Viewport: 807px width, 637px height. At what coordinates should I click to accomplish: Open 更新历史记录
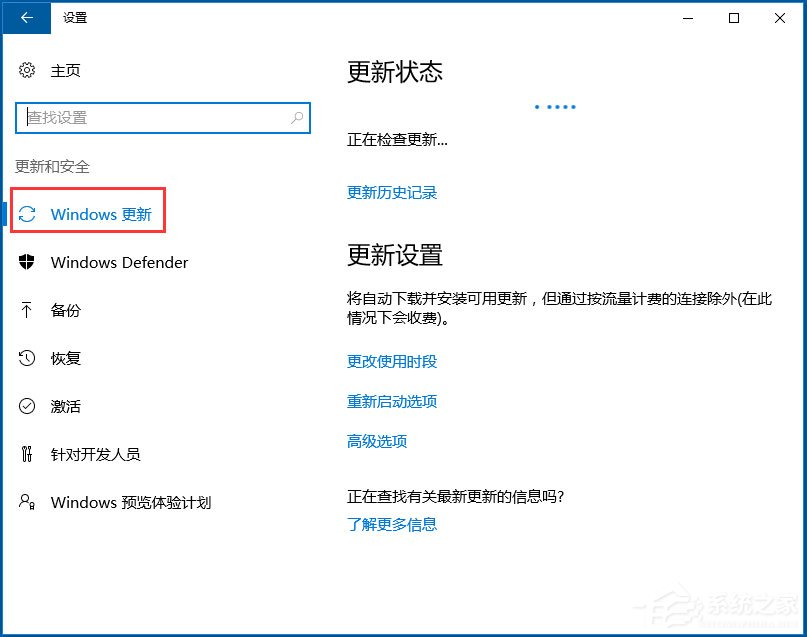click(391, 192)
